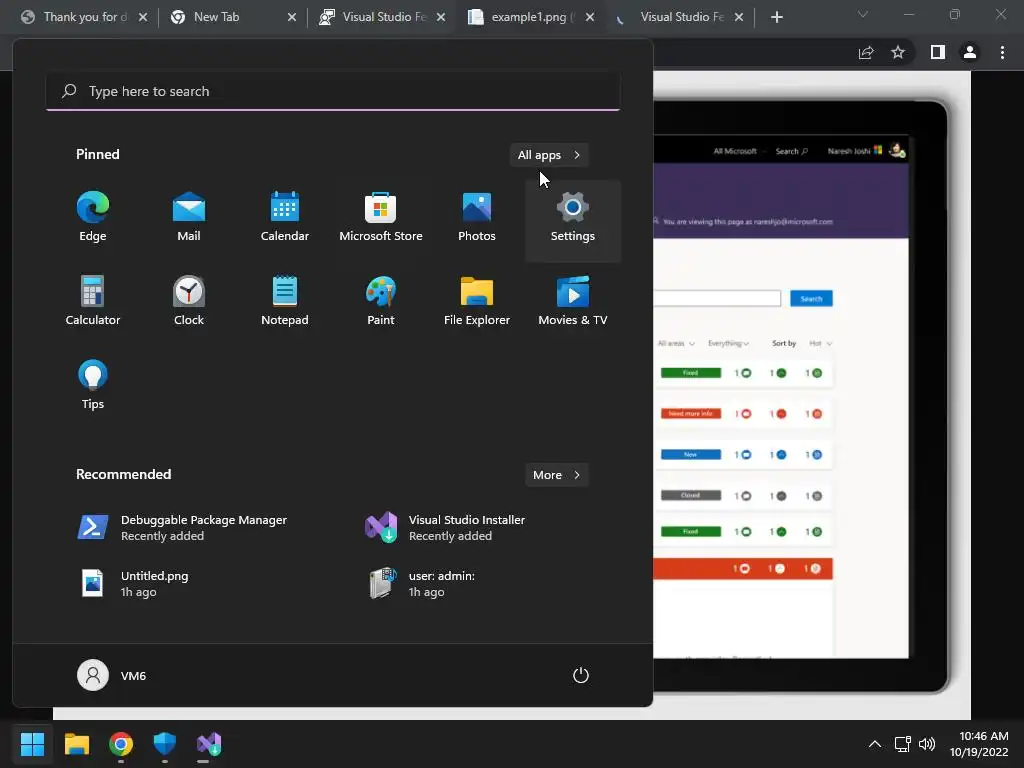Open the clock showing 10:46 AM
The width and height of the screenshot is (1024, 768).
coord(979,744)
